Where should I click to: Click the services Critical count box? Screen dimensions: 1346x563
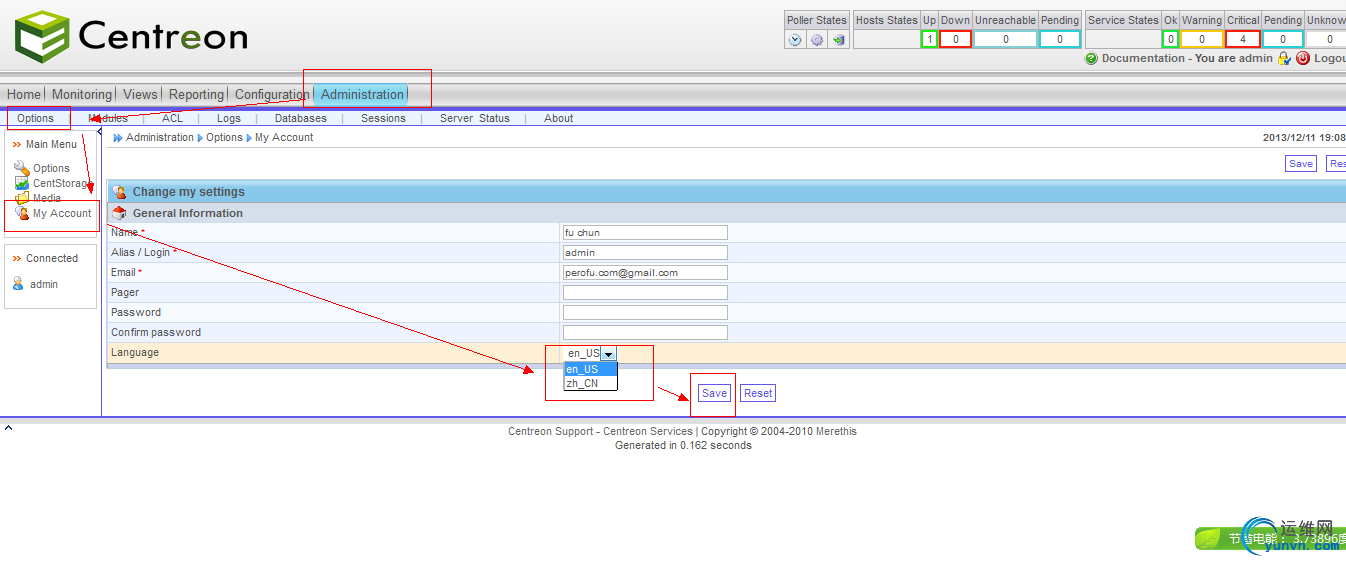click(x=1243, y=39)
